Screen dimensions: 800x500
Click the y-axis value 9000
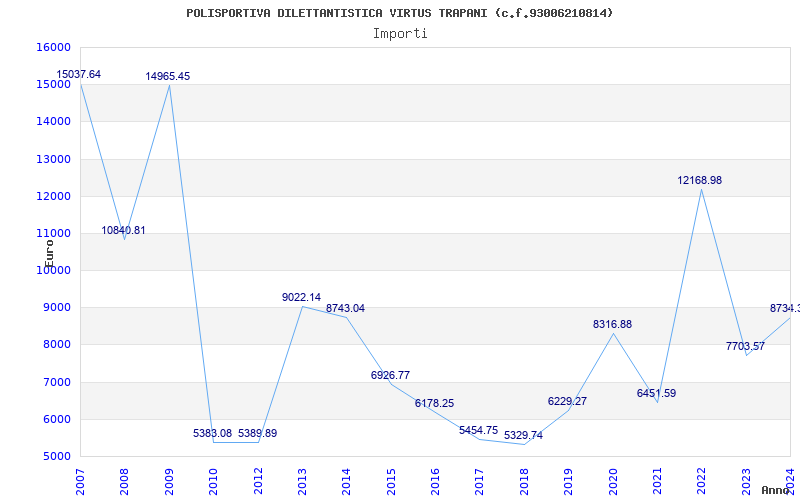point(57,308)
